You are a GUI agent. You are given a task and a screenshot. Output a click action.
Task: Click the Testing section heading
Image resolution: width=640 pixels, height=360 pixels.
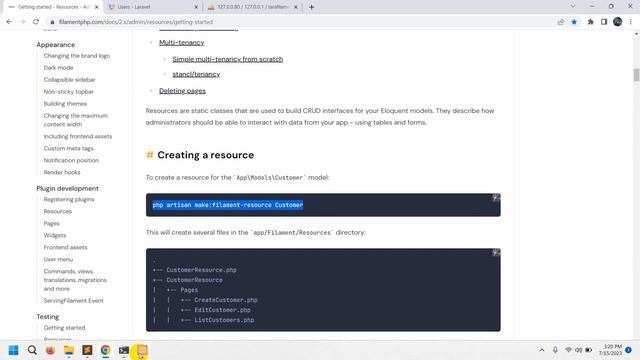coord(48,317)
